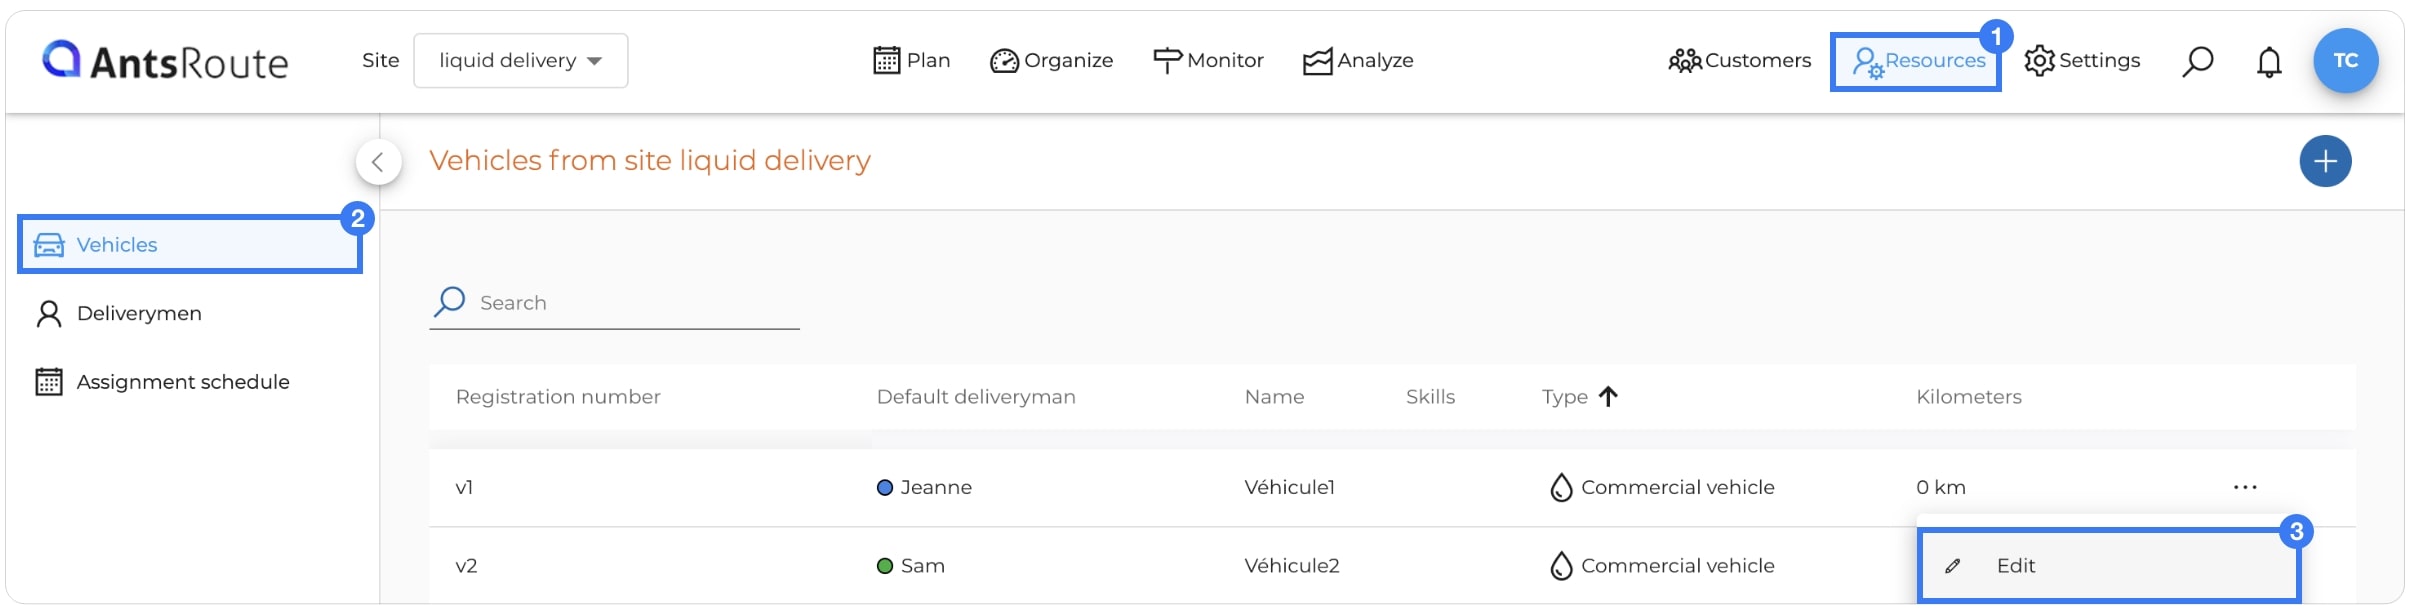This screenshot has height=613, width=2410.
Task: Click the magnifier icon beside Search field
Action: pyautogui.click(x=450, y=301)
